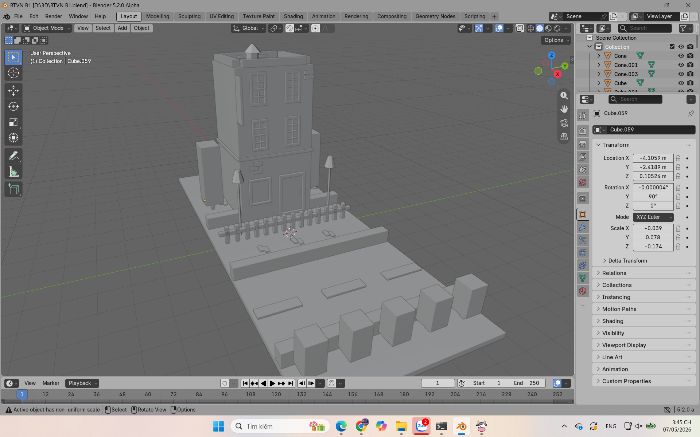The width and height of the screenshot is (700, 437).
Task: Open the XYZ Euler rotation mode dropdown
Action: [x=653, y=217]
